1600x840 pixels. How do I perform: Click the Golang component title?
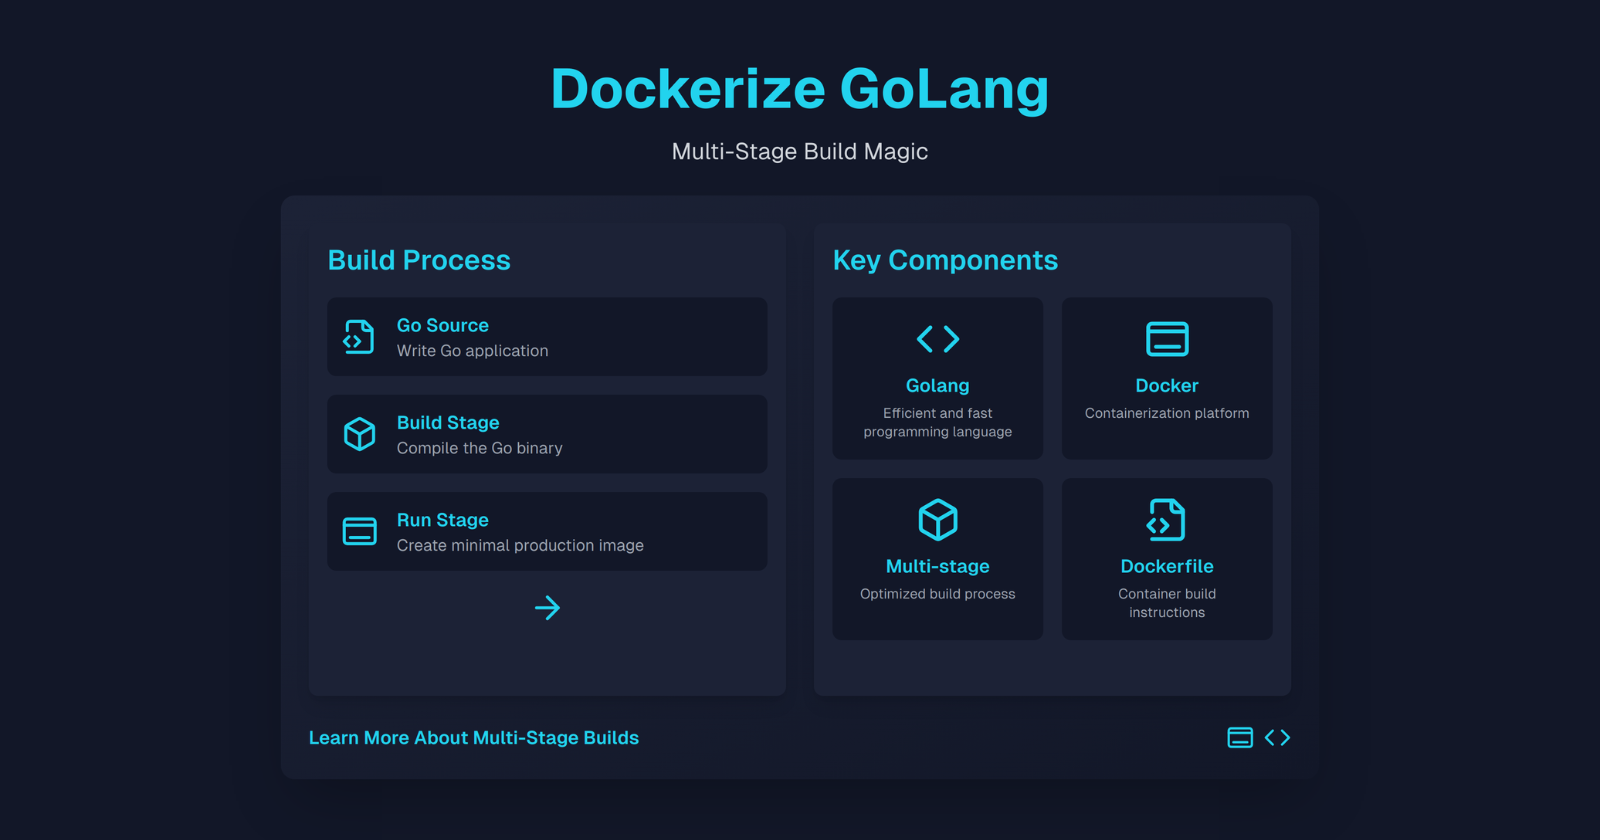pos(938,386)
